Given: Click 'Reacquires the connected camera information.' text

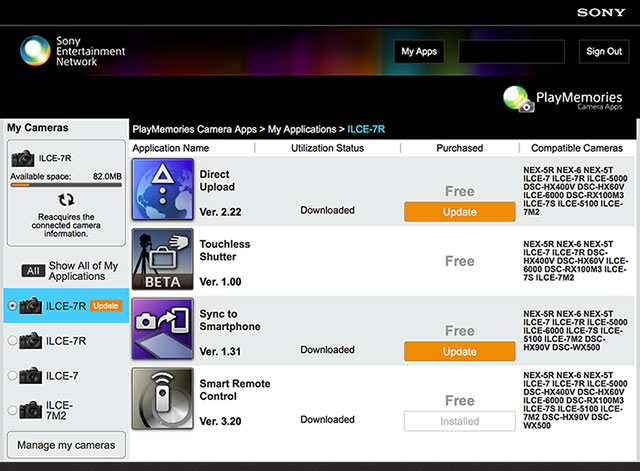Looking at the screenshot, I should tap(66, 225).
